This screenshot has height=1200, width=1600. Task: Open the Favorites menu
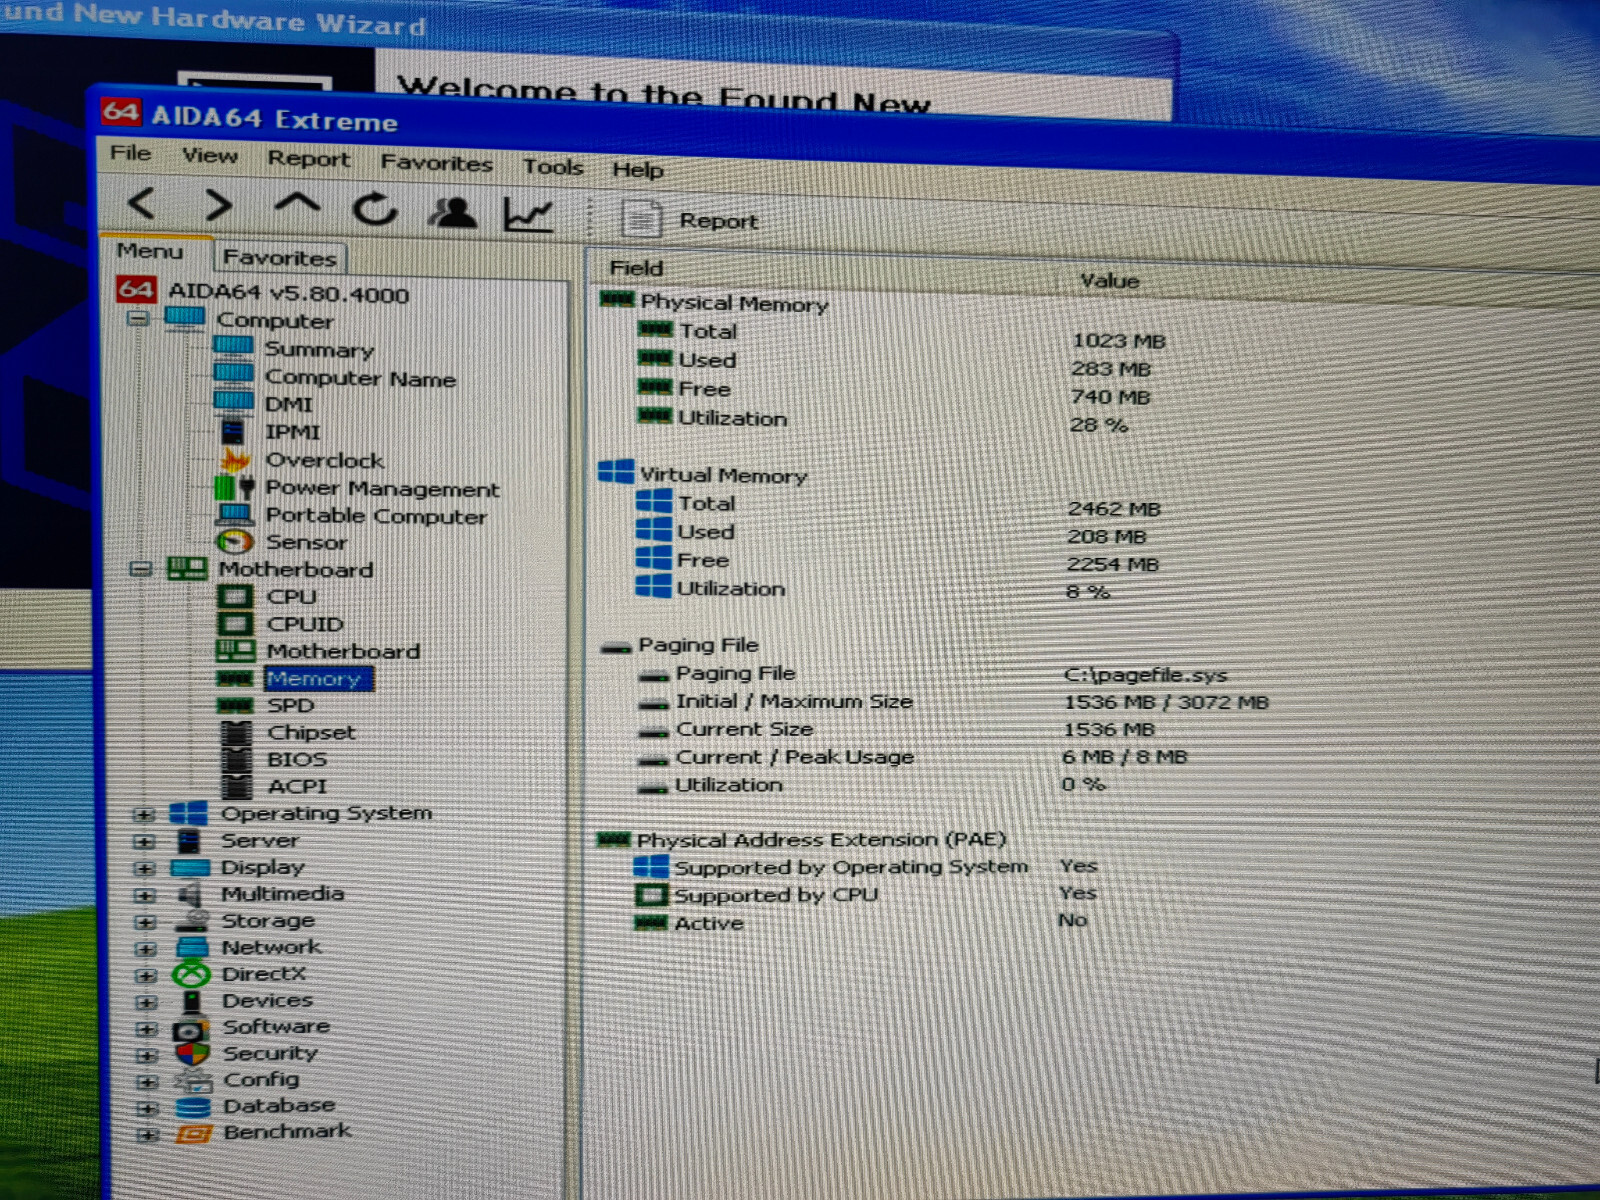[x=436, y=163]
